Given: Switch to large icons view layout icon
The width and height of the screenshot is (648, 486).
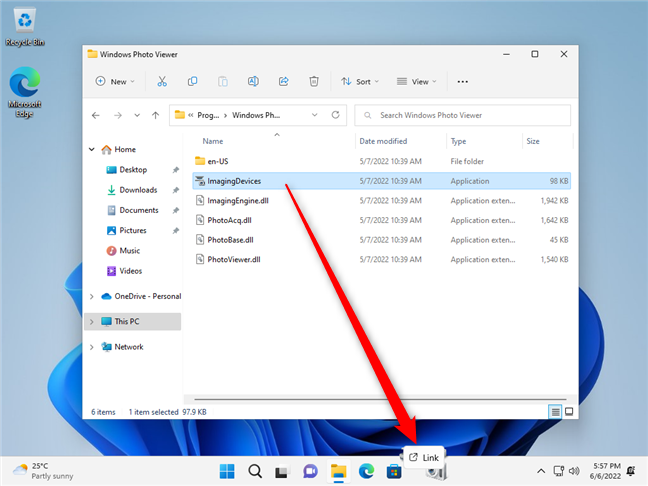Looking at the screenshot, I should [x=569, y=412].
